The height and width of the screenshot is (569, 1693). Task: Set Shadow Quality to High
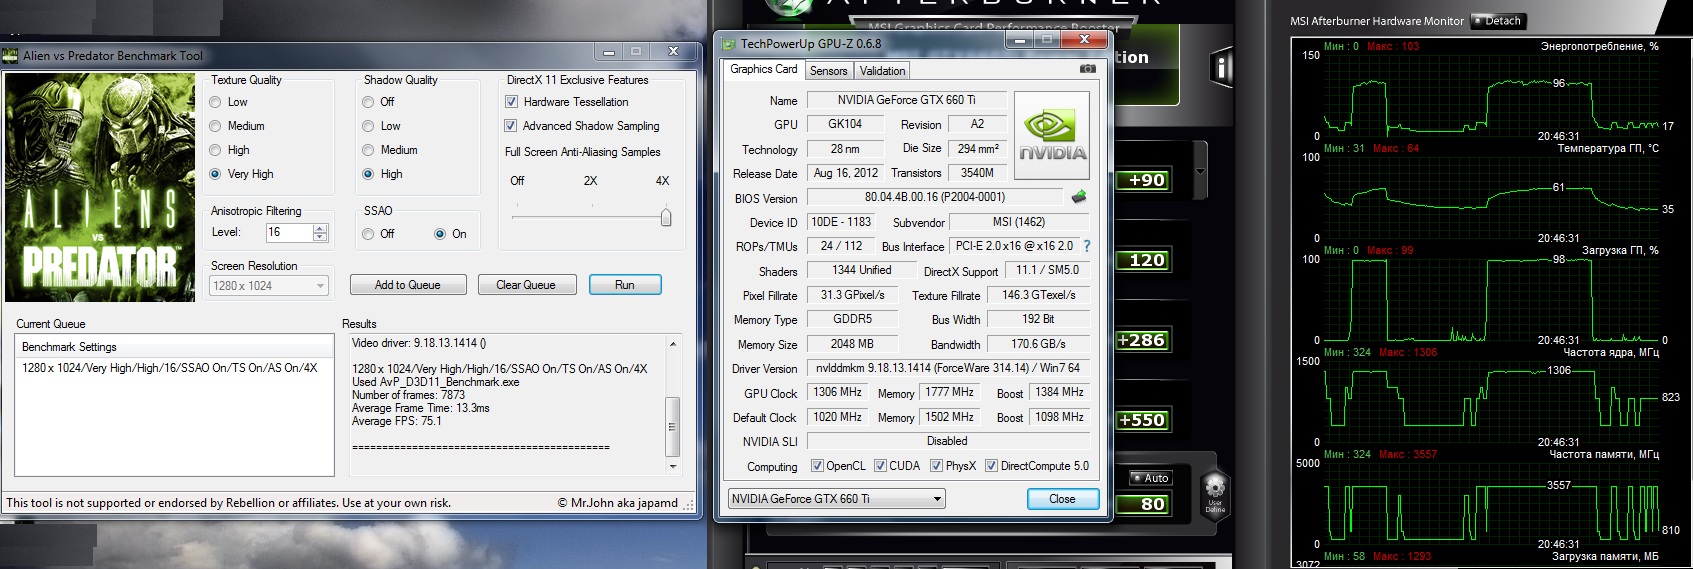pos(368,174)
